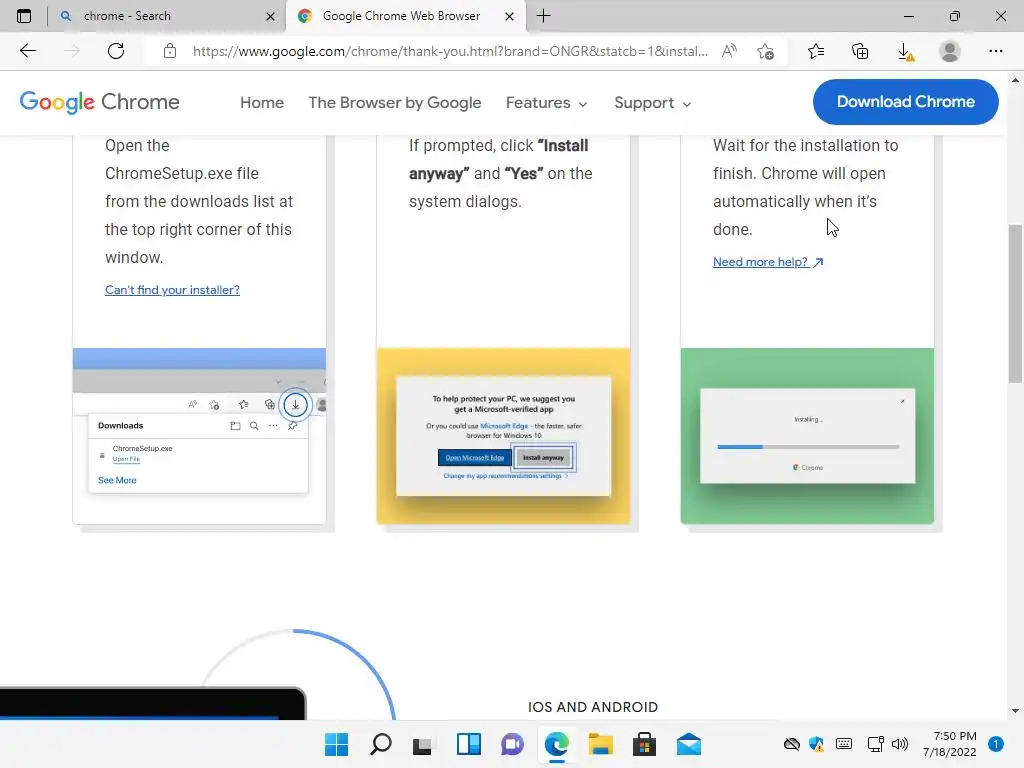Viewport: 1024px width, 768px height.
Task: Click scrollbar up arrow
Action: (1015, 80)
